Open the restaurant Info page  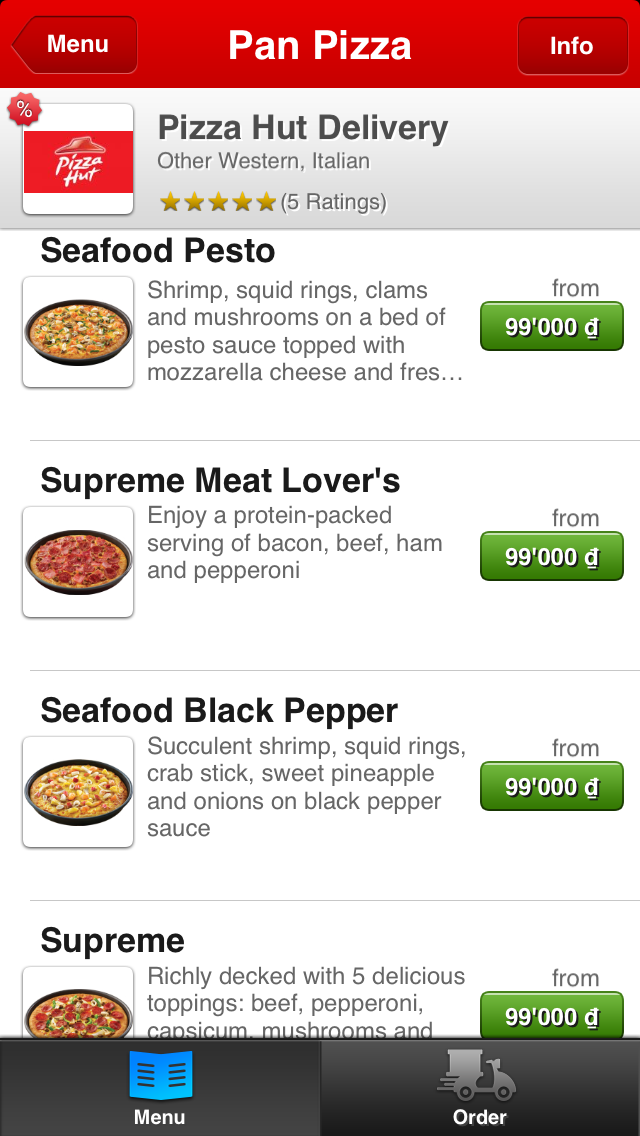click(571, 46)
